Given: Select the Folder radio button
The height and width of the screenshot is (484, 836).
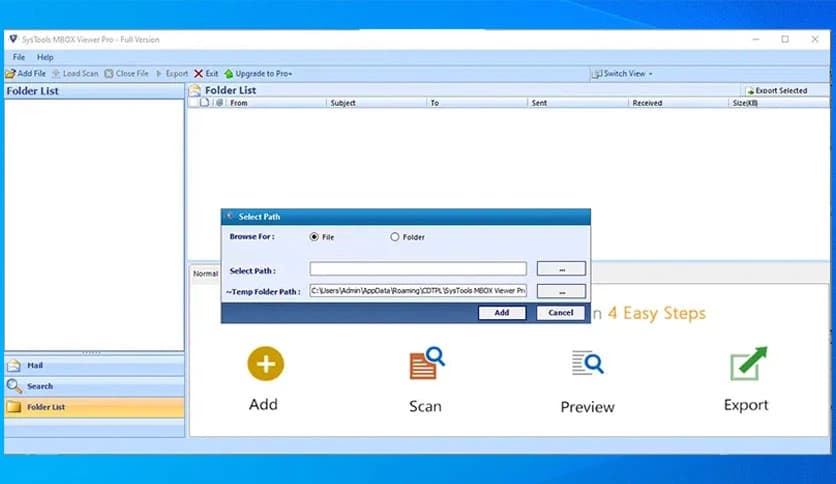Looking at the screenshot, I should [x=395, y=237].
